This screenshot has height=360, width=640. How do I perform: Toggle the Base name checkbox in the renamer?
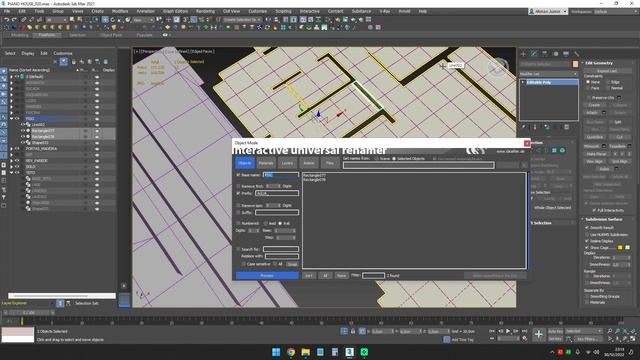(x=238, y=175)
